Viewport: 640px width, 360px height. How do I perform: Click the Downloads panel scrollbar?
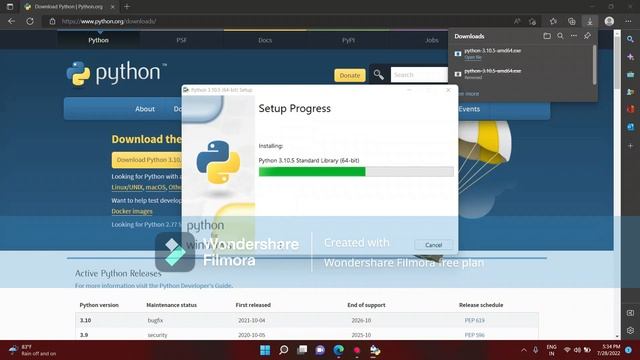point(594,64)
